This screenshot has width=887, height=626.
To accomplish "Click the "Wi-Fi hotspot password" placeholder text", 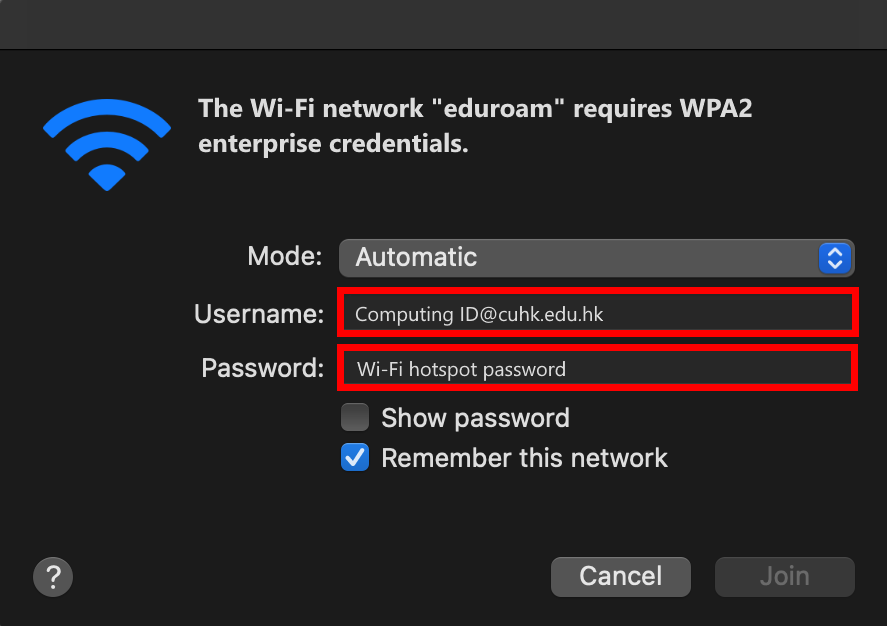I will pos(461,369).
